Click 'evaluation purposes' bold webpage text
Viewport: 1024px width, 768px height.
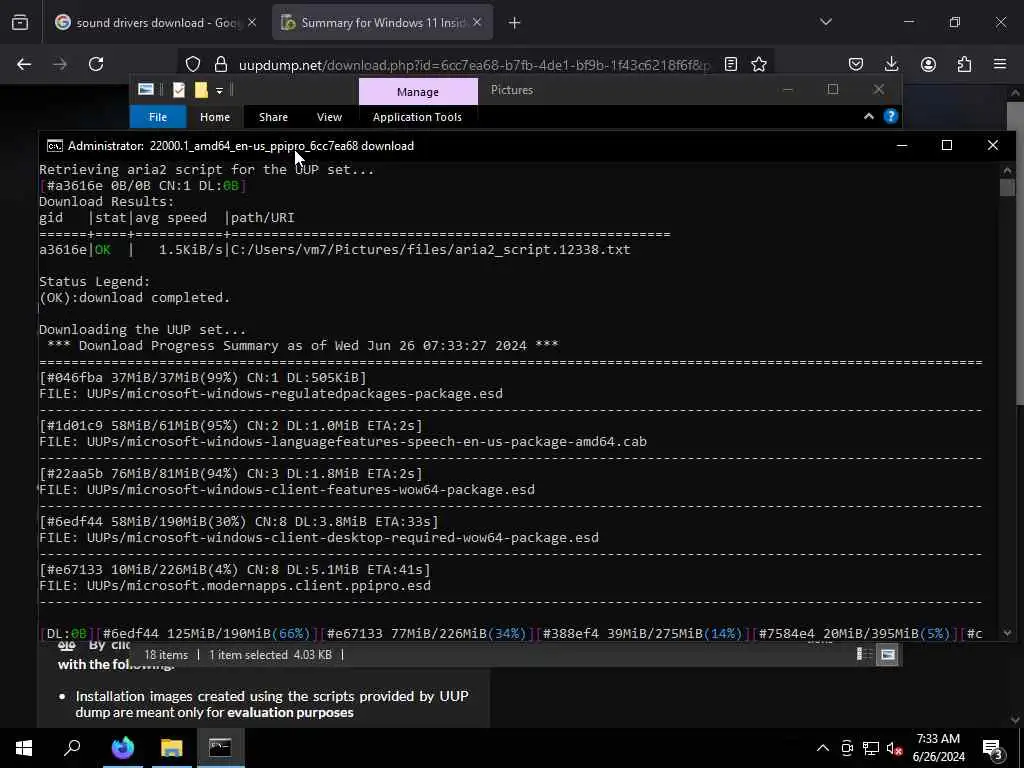click(x=290, y=712)
